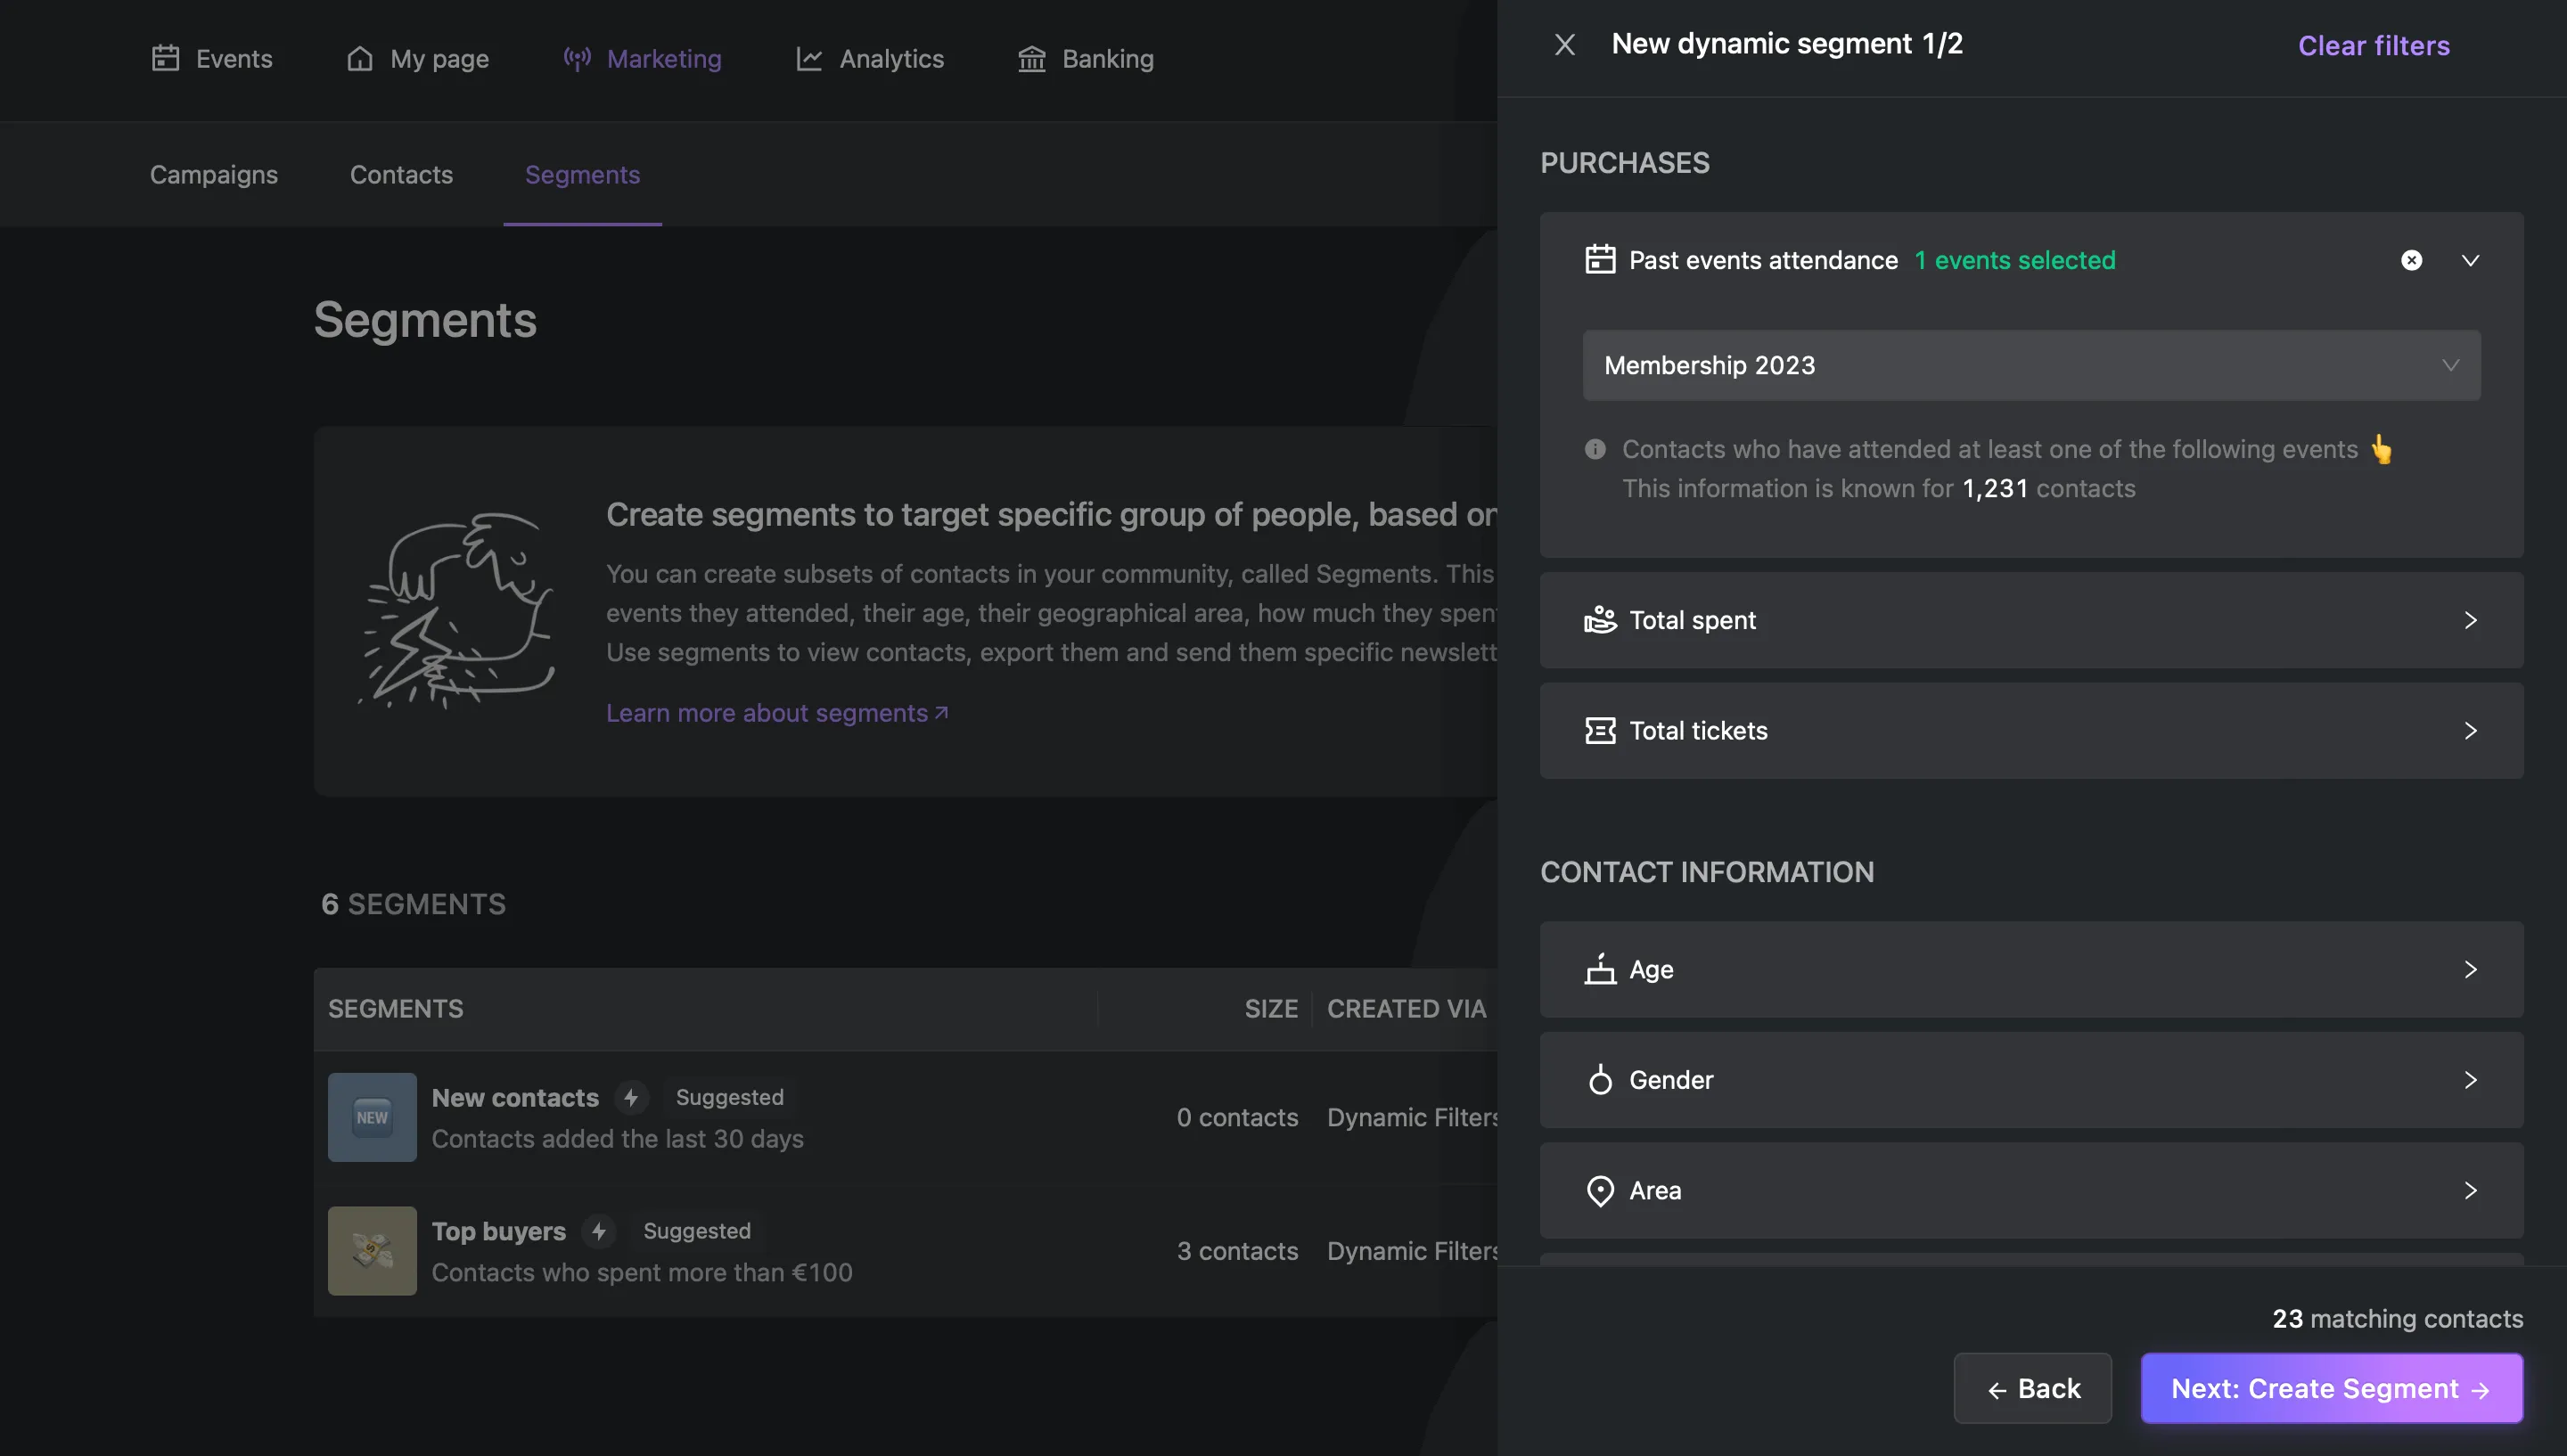The width and height of the screenshot is (2567, 1456).
Task: Click the lightning bolt next to Top buyers
Action: (x=599, y=1231)
